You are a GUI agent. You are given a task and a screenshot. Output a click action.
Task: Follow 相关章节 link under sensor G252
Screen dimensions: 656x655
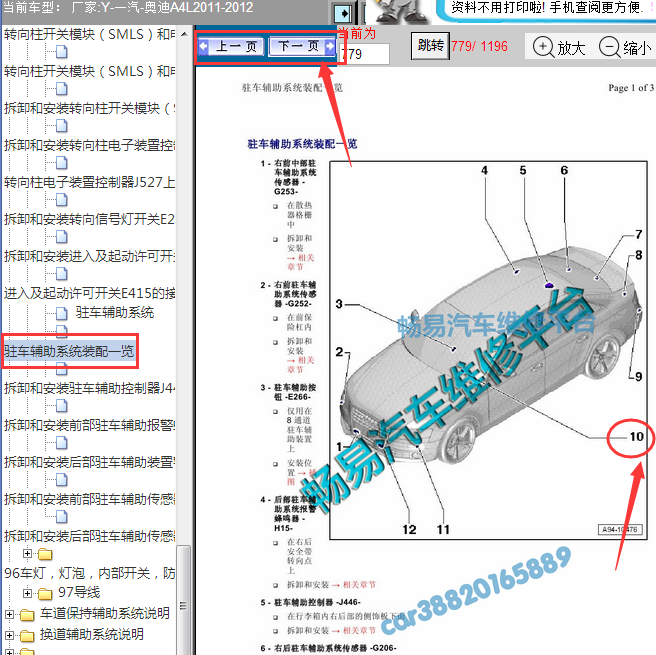click(300, 365)
